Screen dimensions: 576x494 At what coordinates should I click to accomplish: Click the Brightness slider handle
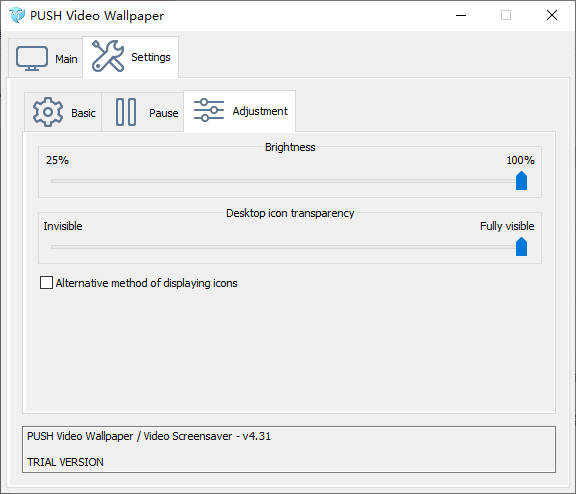521,181
